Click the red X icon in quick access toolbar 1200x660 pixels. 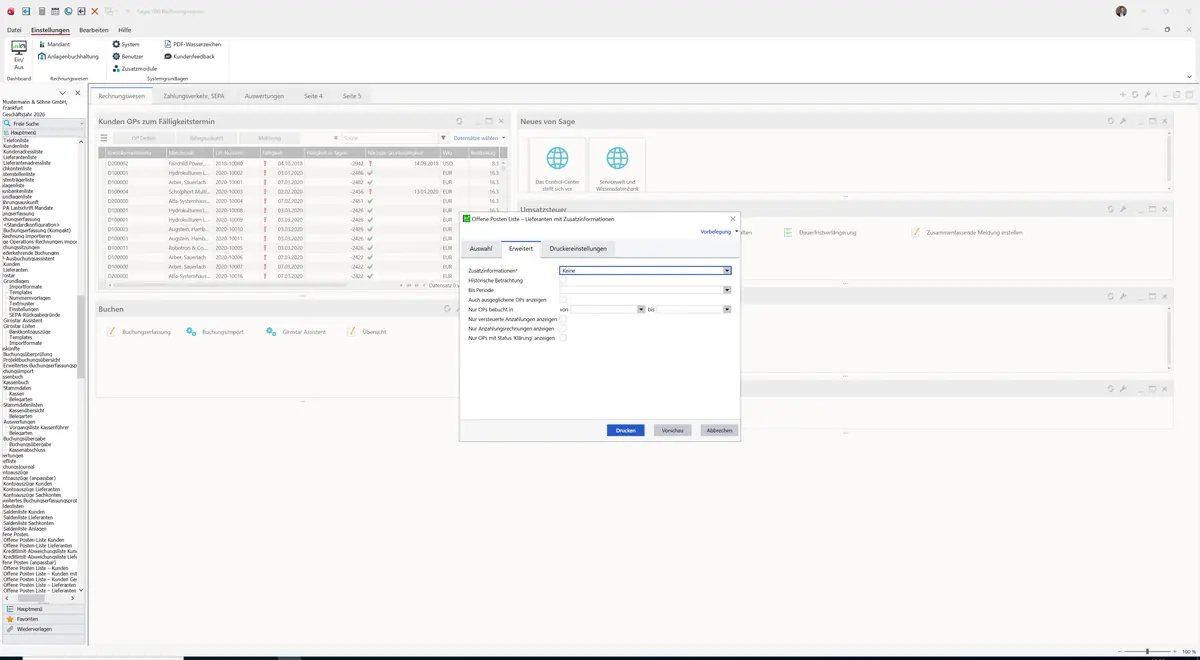coord(95,11)
